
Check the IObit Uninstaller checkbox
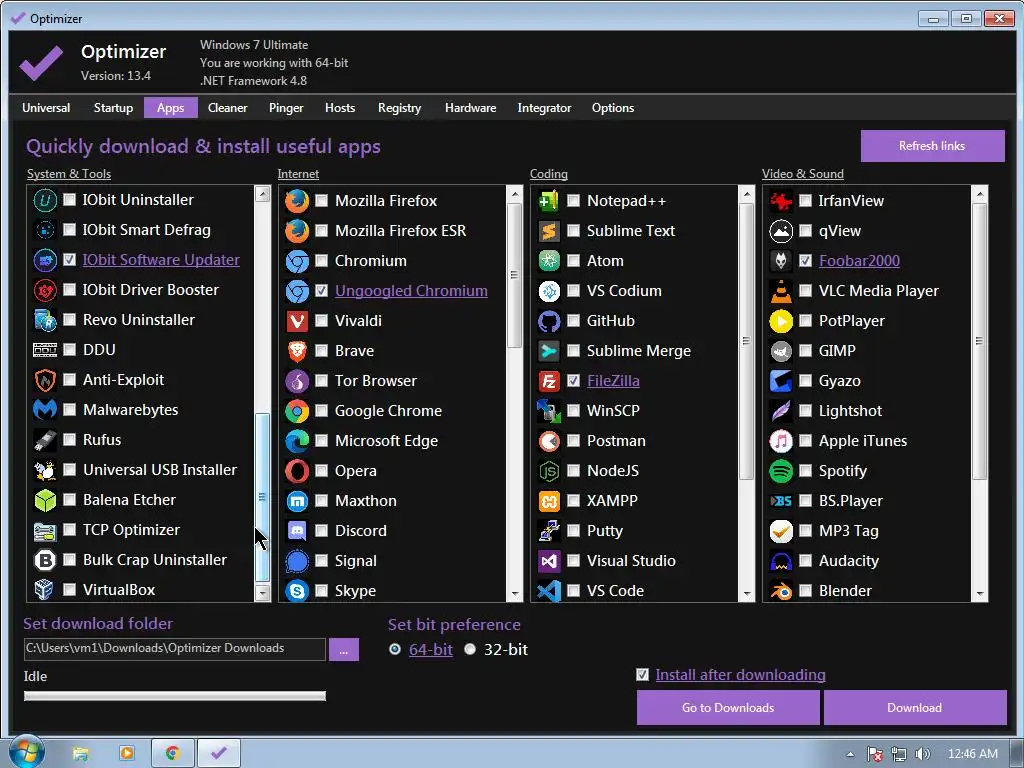[69, 200]
